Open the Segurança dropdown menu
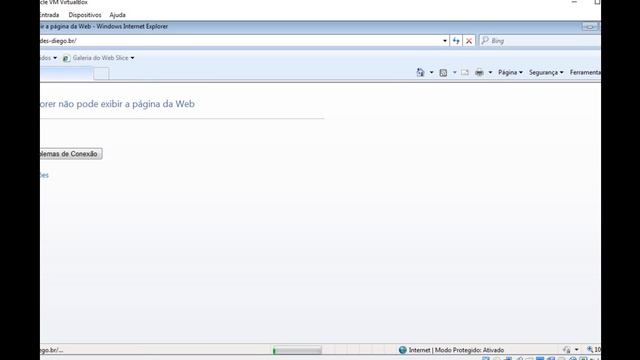This screenshot has width=640, height=360. [x=546, y=72]
